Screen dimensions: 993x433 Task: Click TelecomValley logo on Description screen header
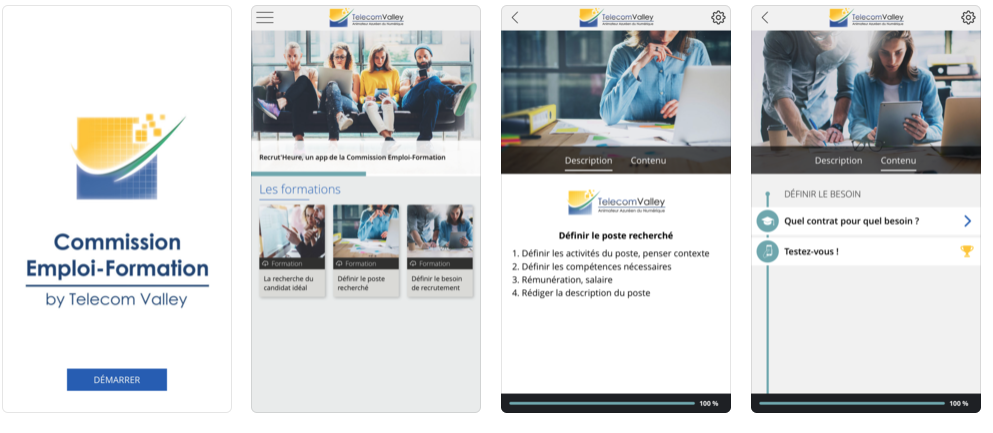[x=616, y=18]
